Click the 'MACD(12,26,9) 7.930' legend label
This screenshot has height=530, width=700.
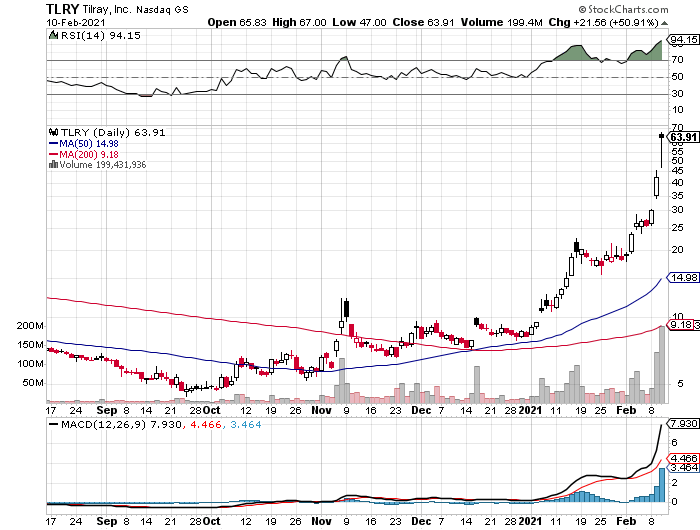click(121, 424)
